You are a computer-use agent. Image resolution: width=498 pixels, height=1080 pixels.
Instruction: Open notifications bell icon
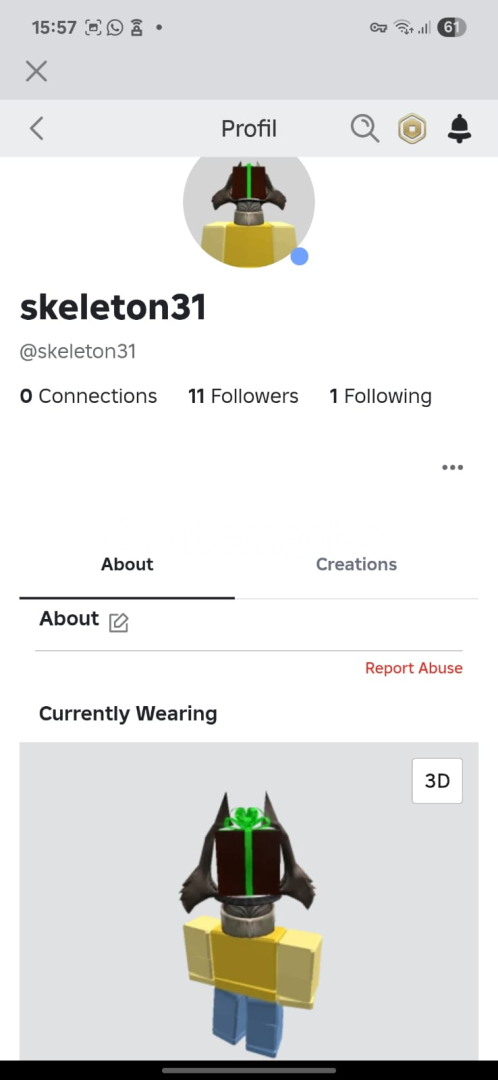(459, 128)
